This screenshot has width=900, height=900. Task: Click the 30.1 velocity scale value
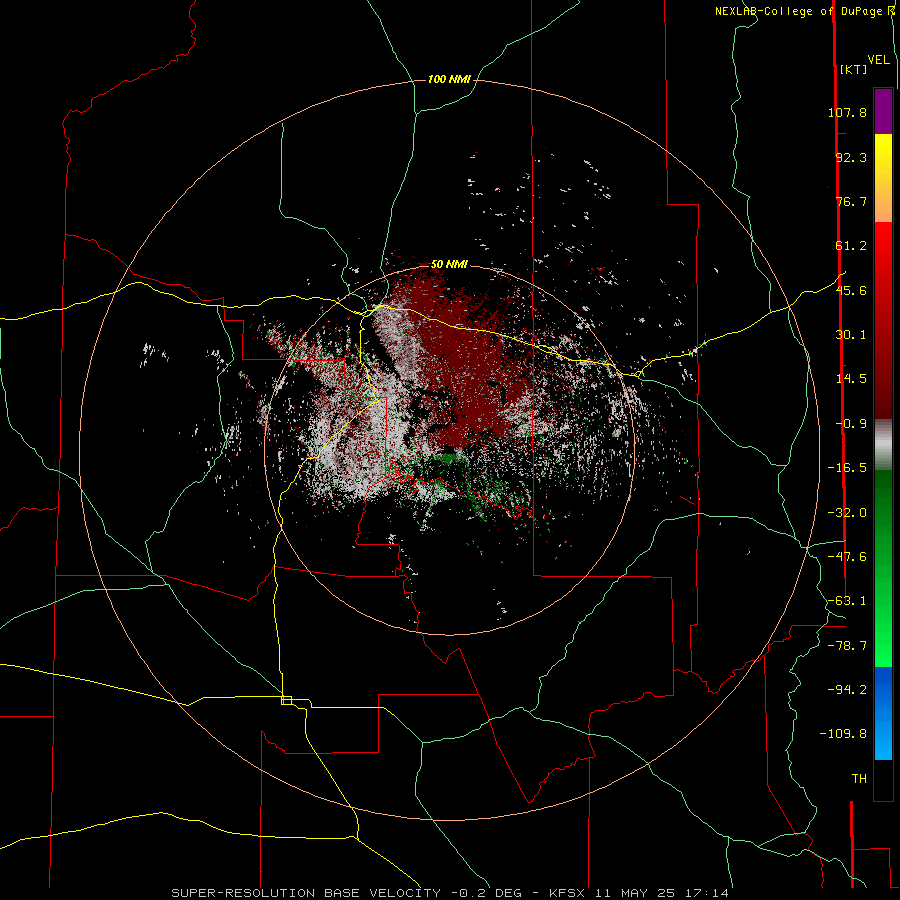[x=851, y=335]
